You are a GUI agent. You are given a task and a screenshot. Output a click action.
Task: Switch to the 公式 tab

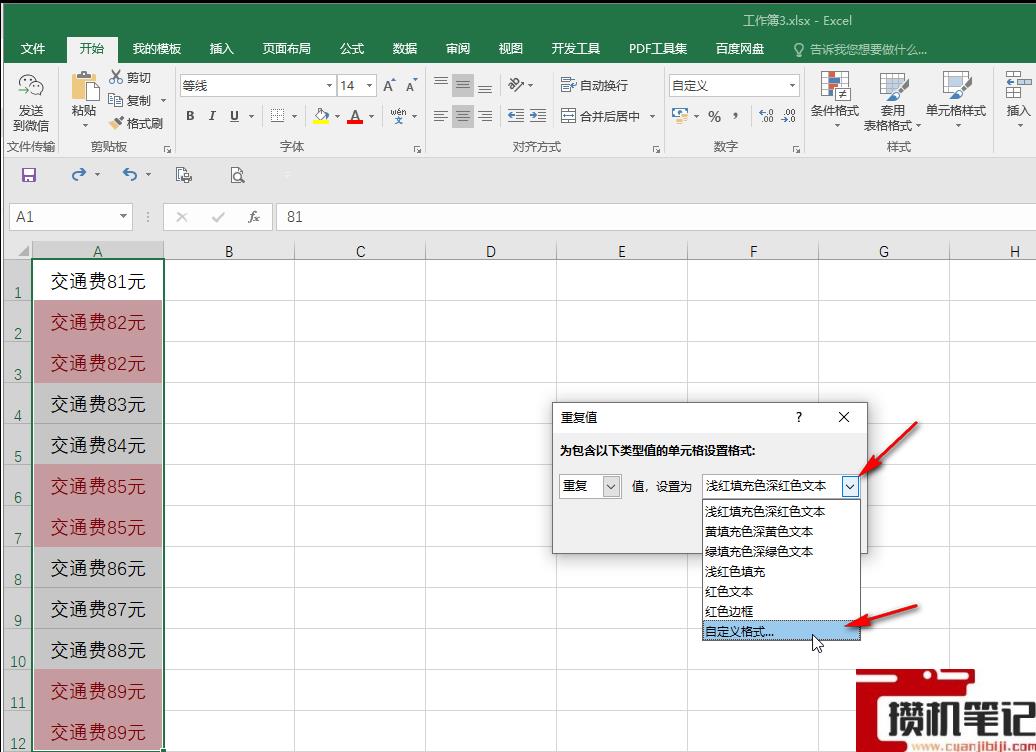coord(352,48)
